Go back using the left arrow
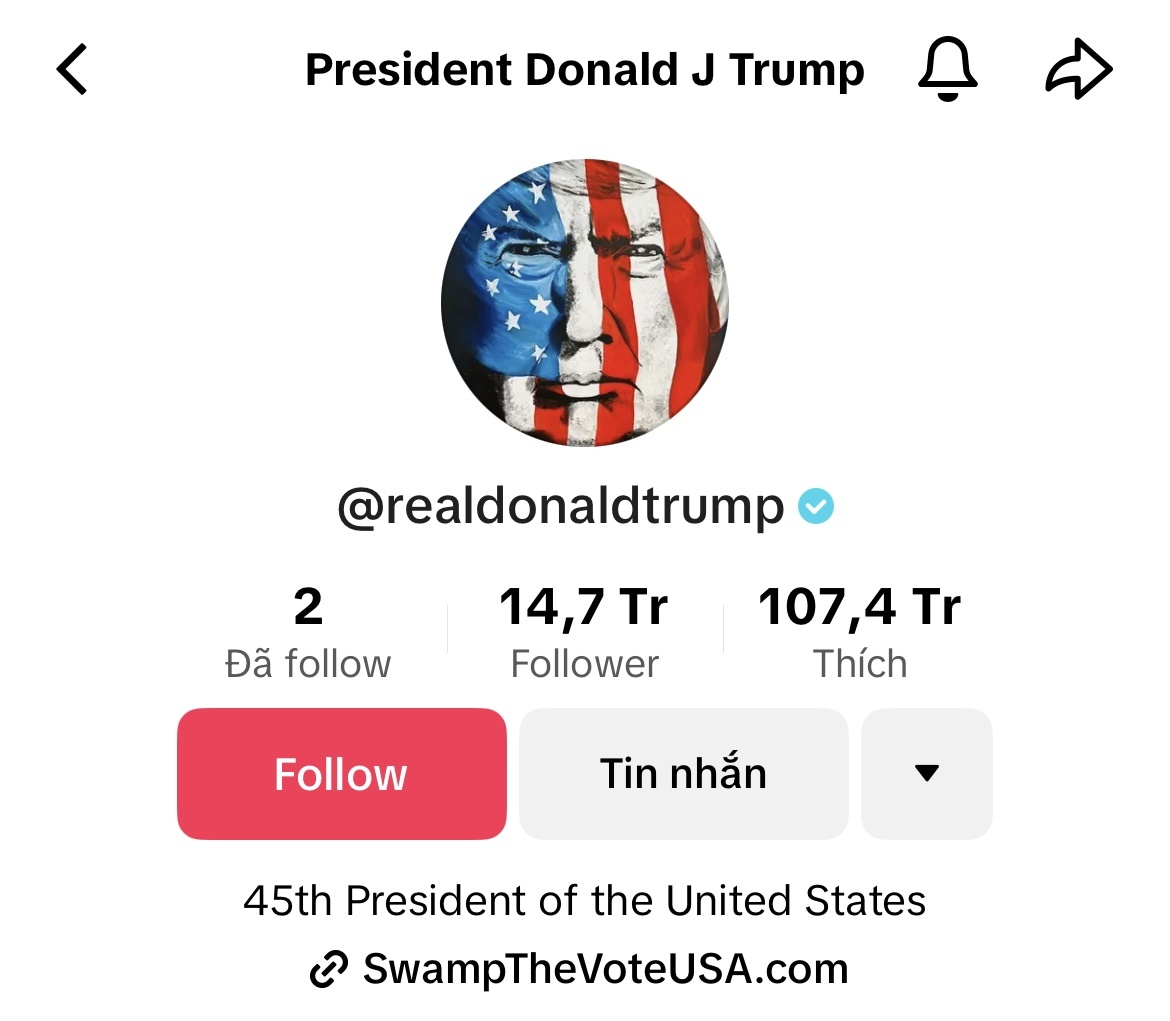Screen dimensions: 1170x1021 pos(72,70)
